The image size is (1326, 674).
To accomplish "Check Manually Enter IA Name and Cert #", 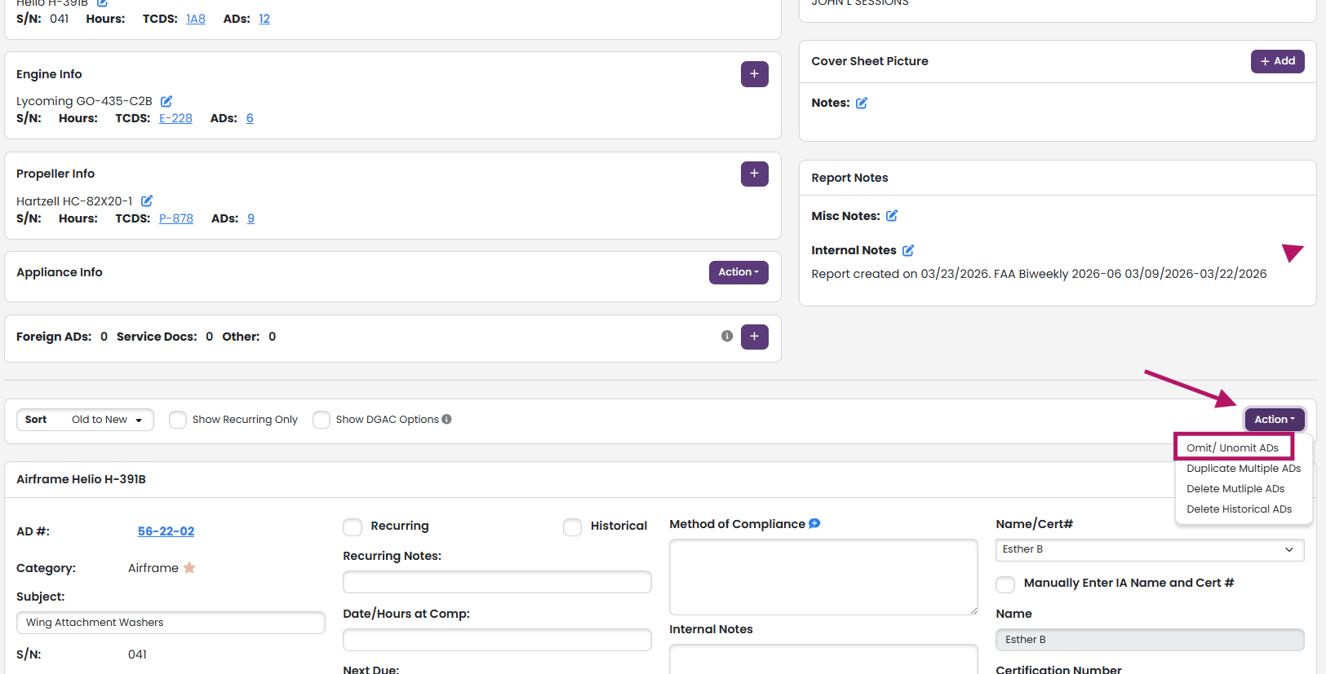I will (1005, 584).
